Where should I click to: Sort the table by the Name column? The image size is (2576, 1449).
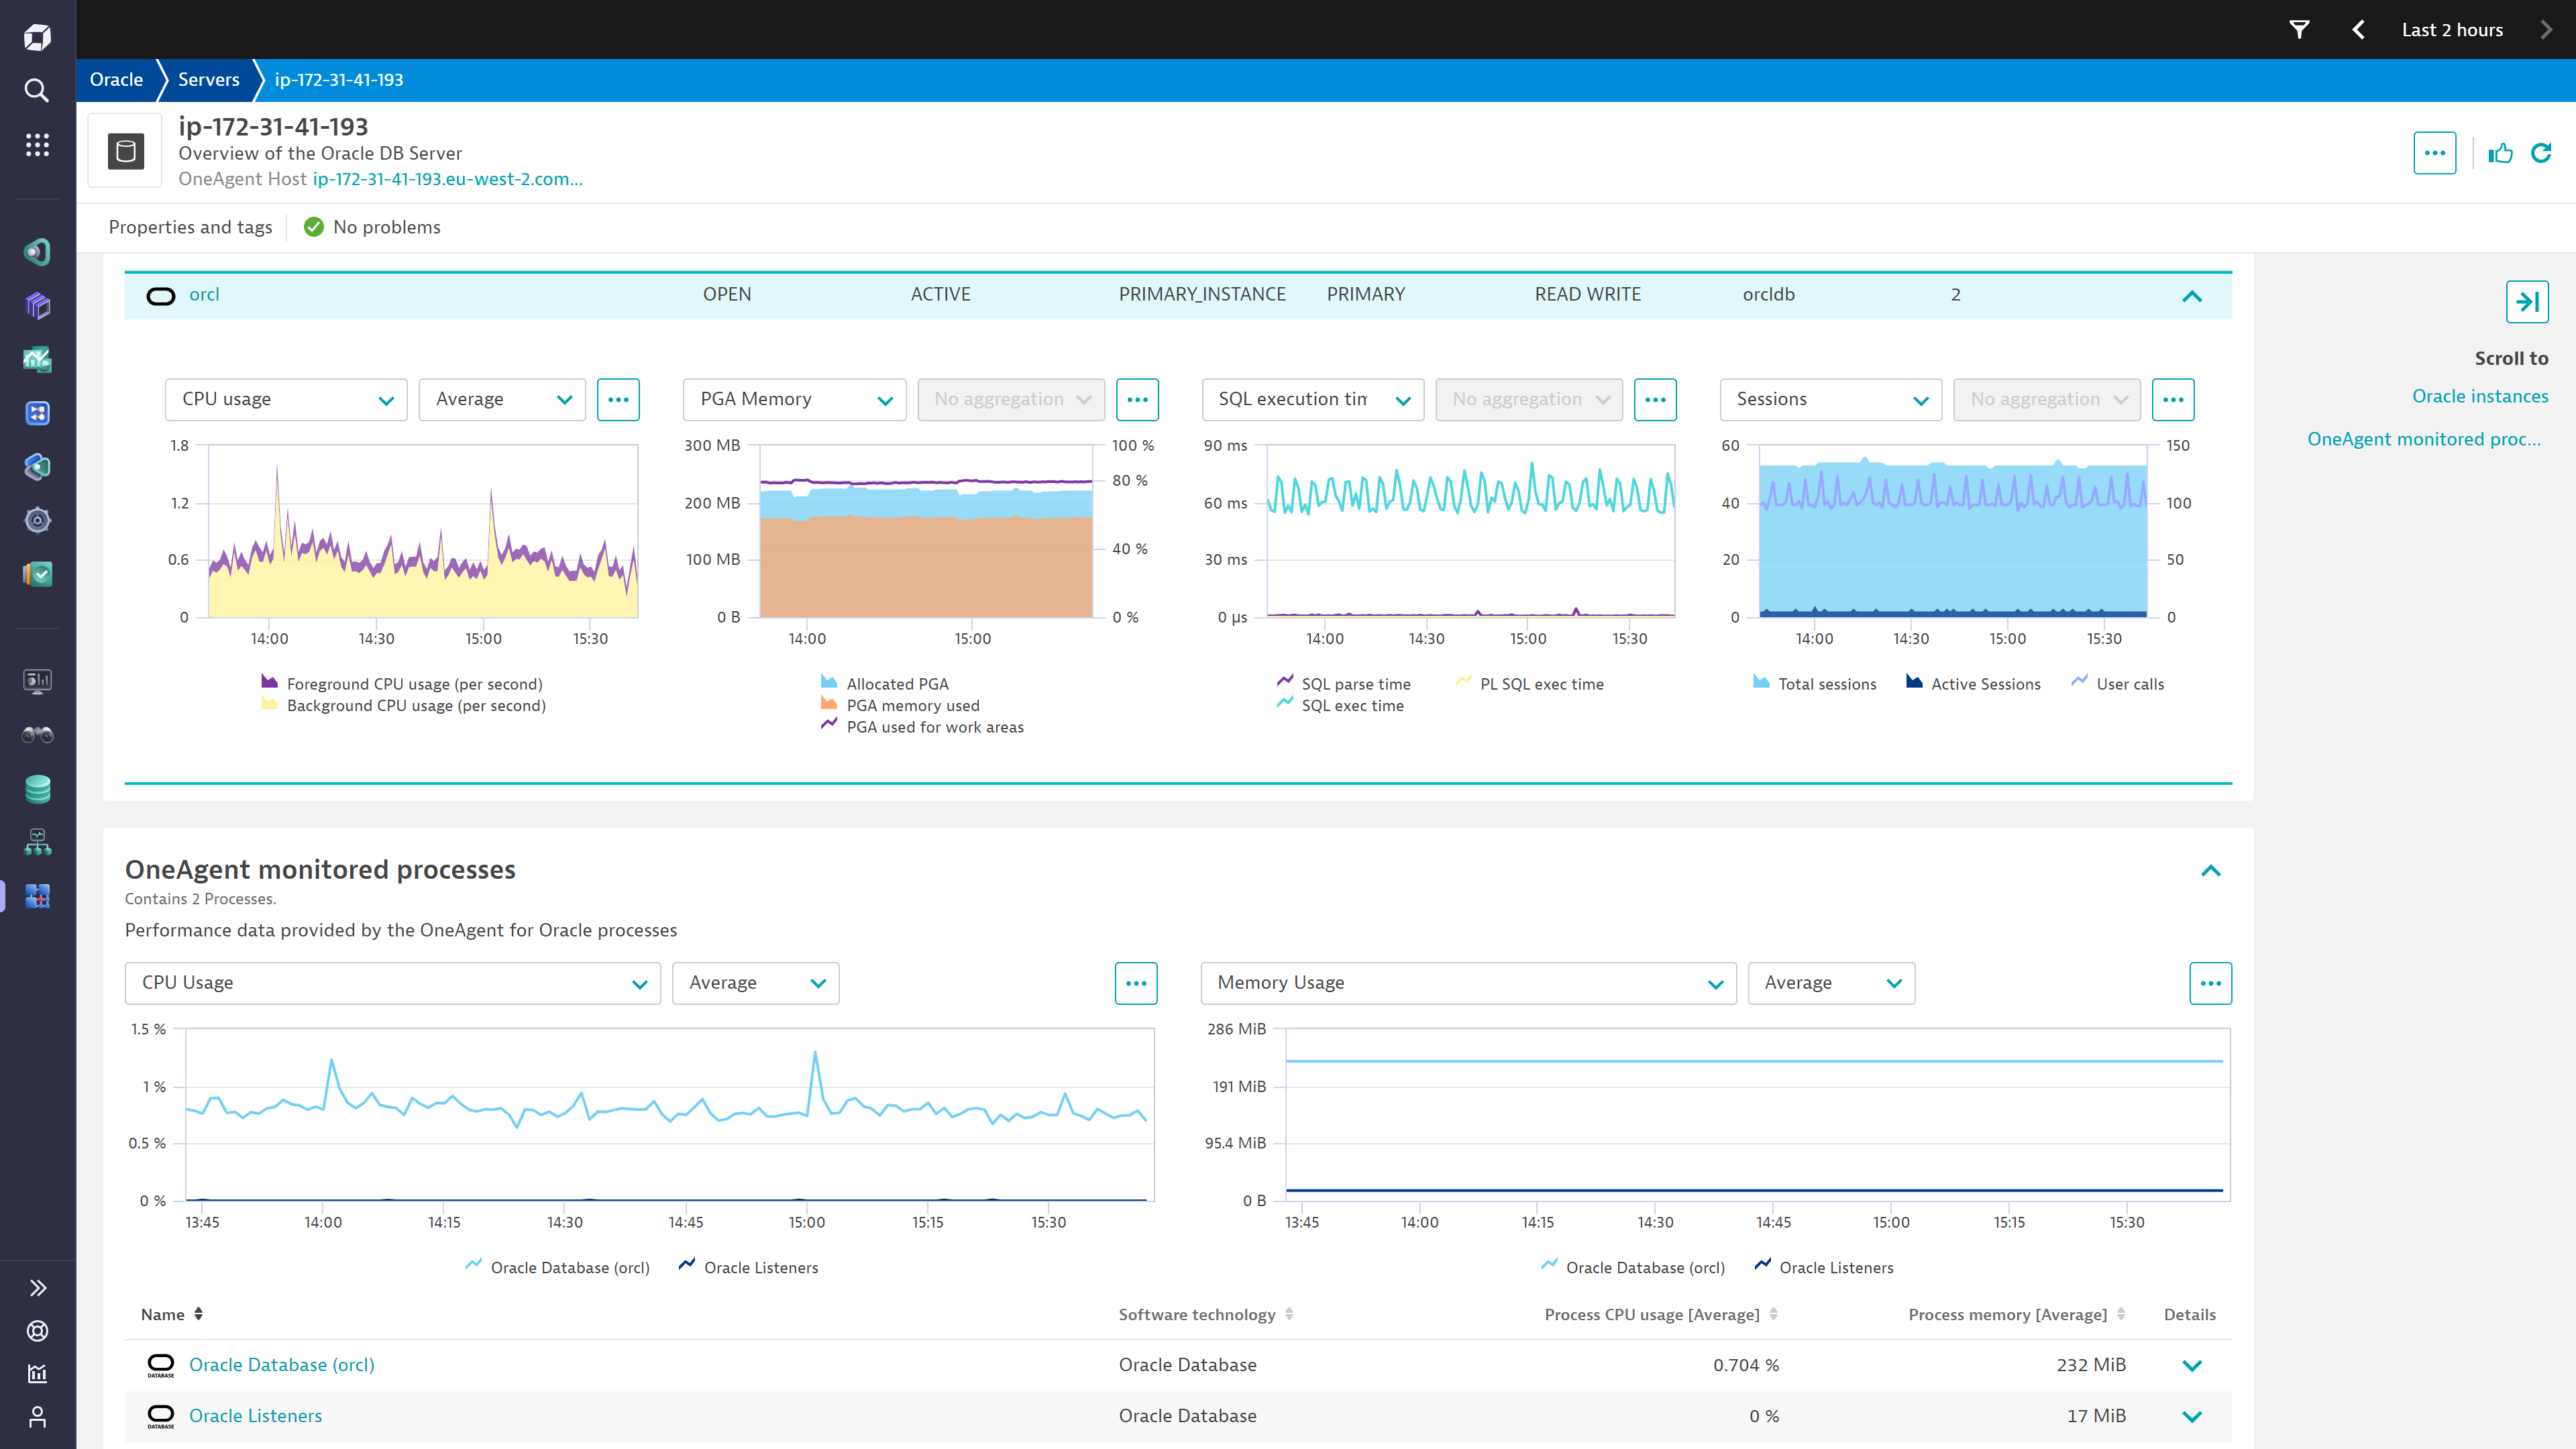point(172,1315)
